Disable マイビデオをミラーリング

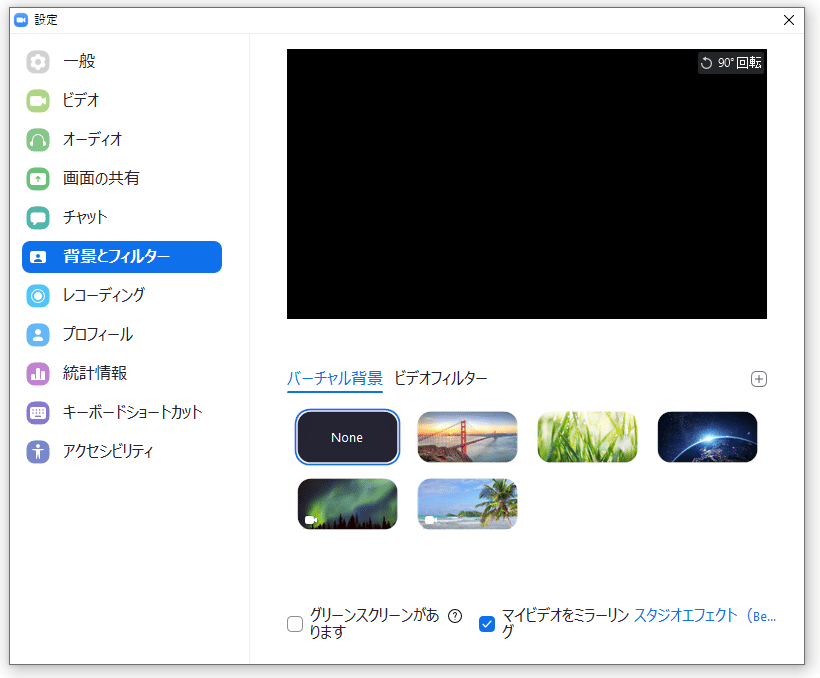pos(487,623)
